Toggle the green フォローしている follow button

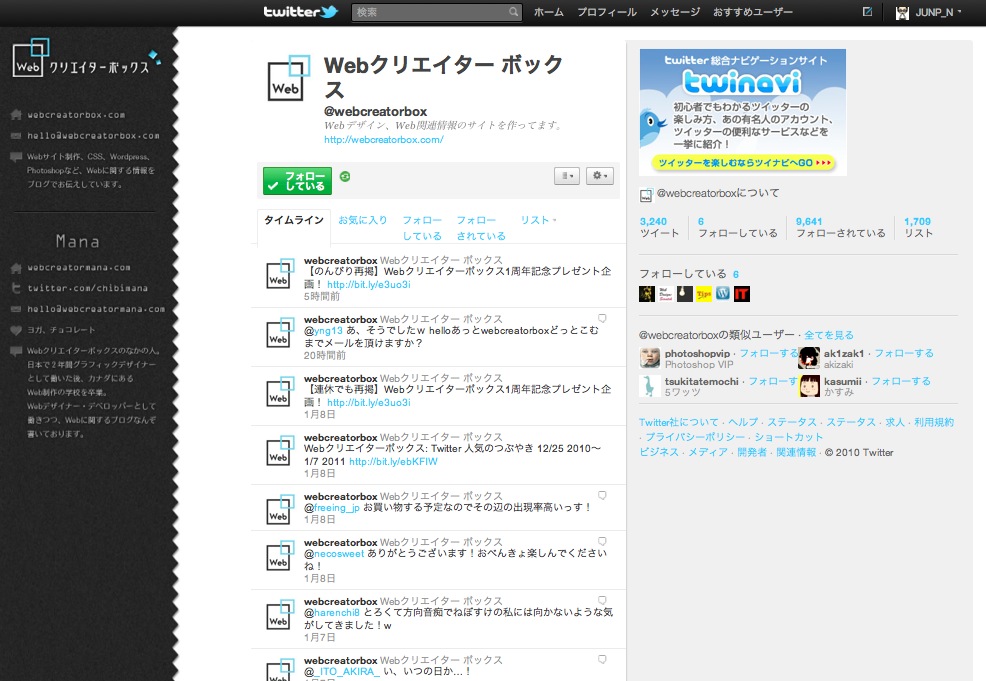coord(297,181)
